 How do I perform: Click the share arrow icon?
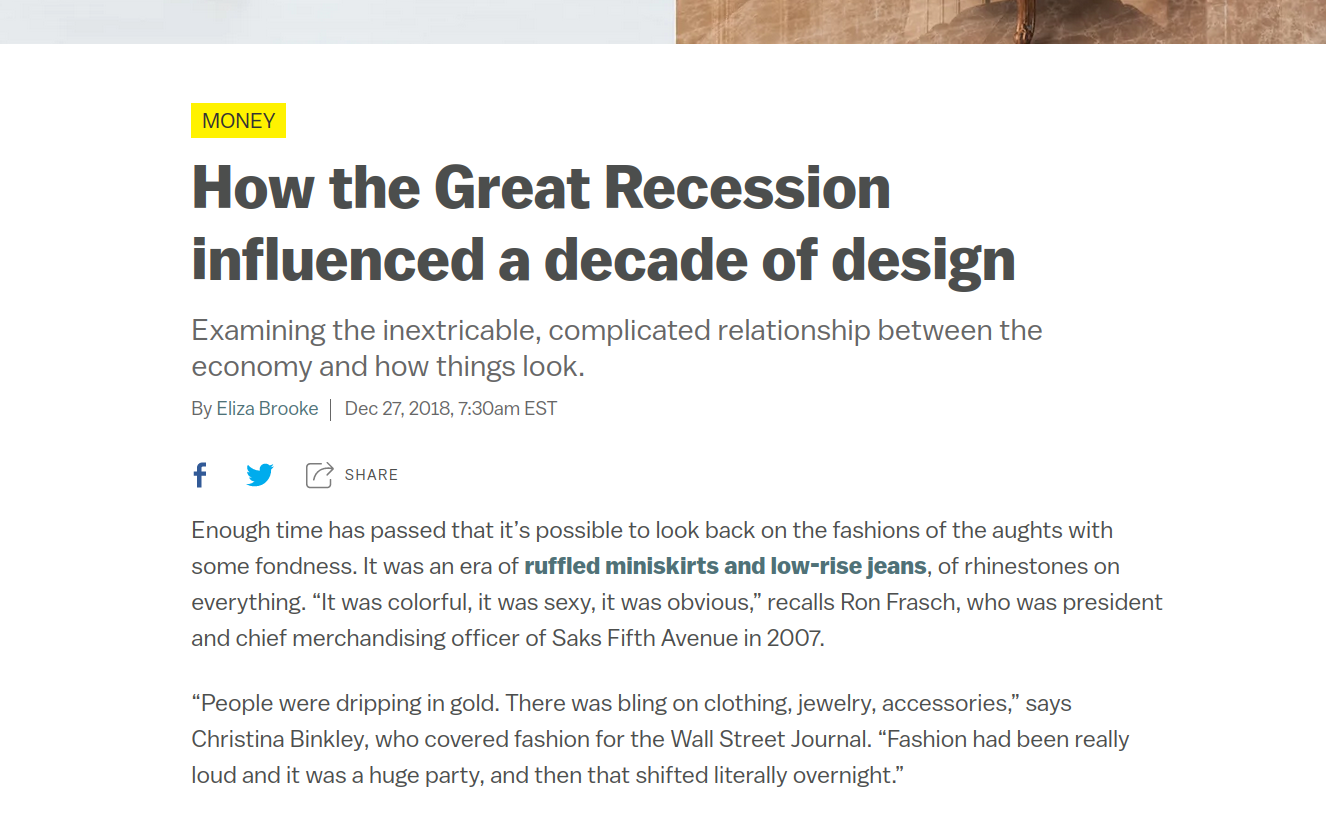click(319, 475)
